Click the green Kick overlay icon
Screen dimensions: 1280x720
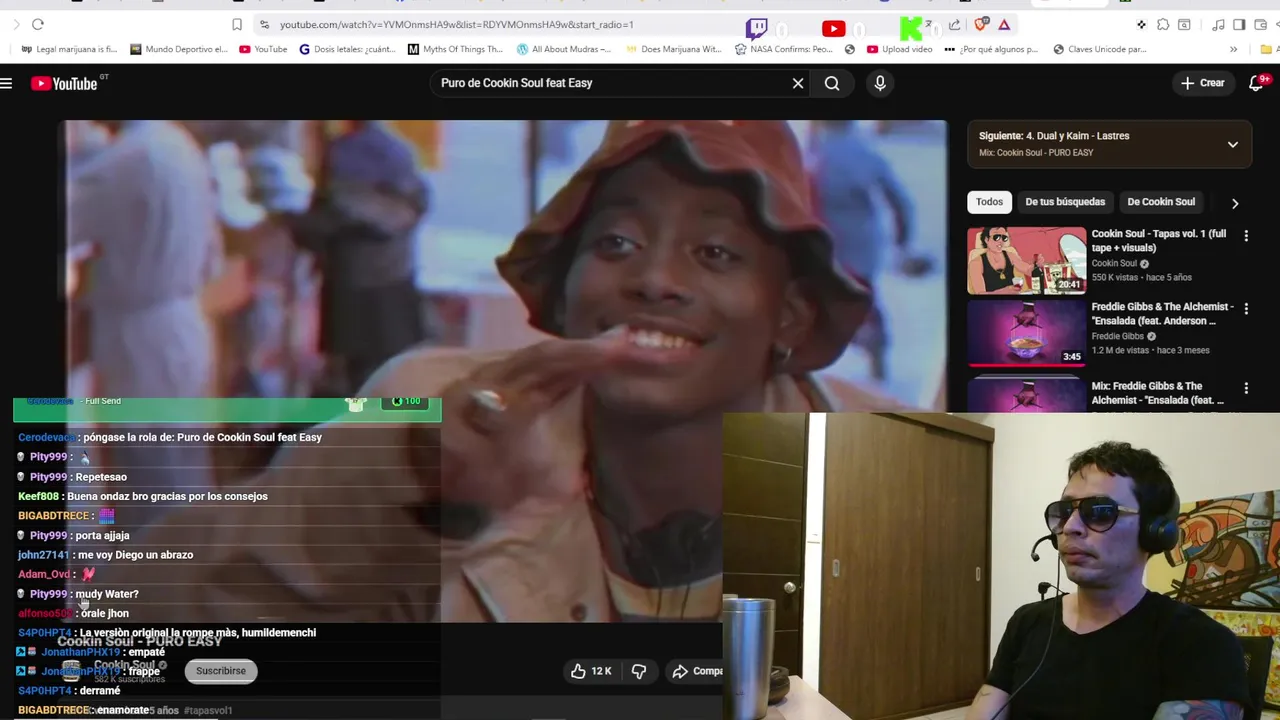(x=910, y=28)
